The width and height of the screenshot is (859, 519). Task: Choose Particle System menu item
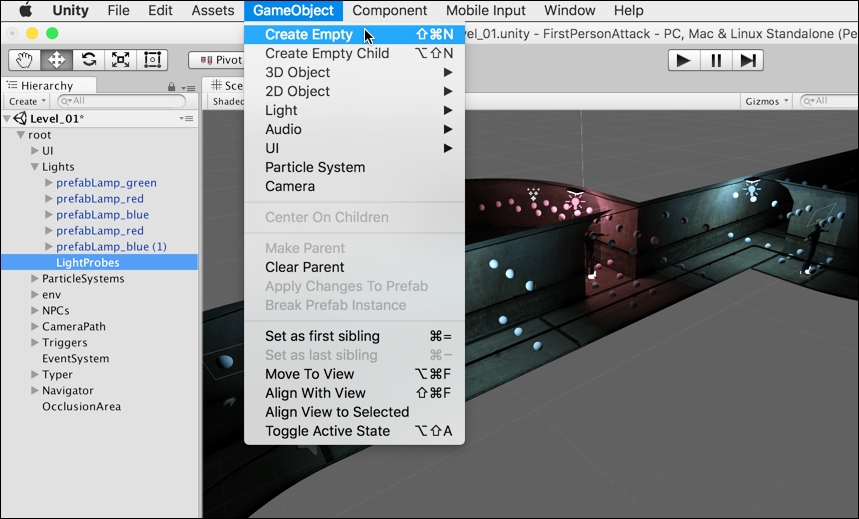coord(354,167)
